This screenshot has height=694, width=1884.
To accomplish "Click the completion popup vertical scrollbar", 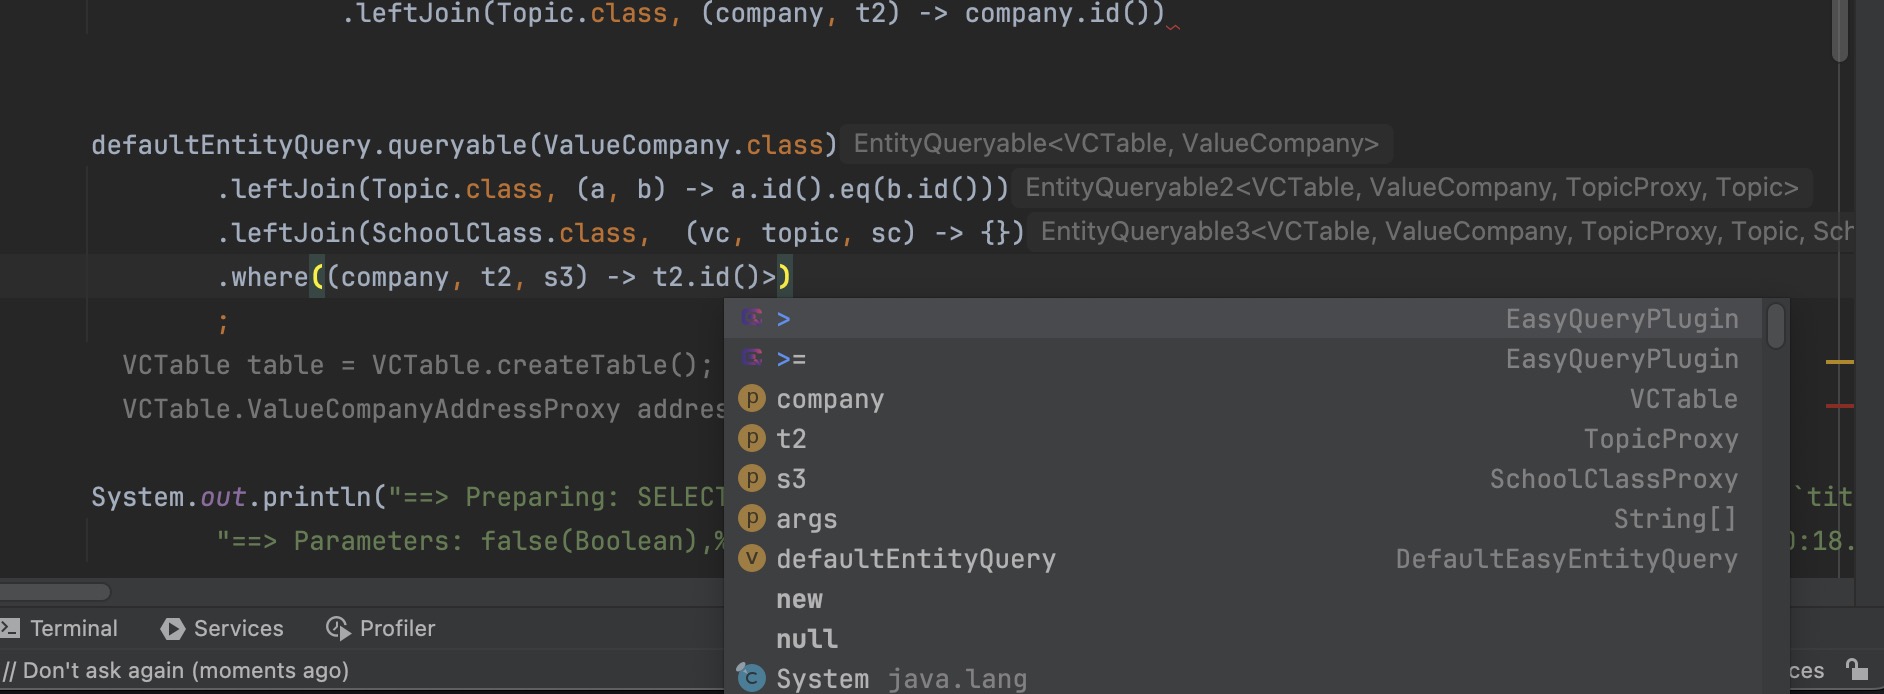I will pyautogui.click(x=1775, y=326).
